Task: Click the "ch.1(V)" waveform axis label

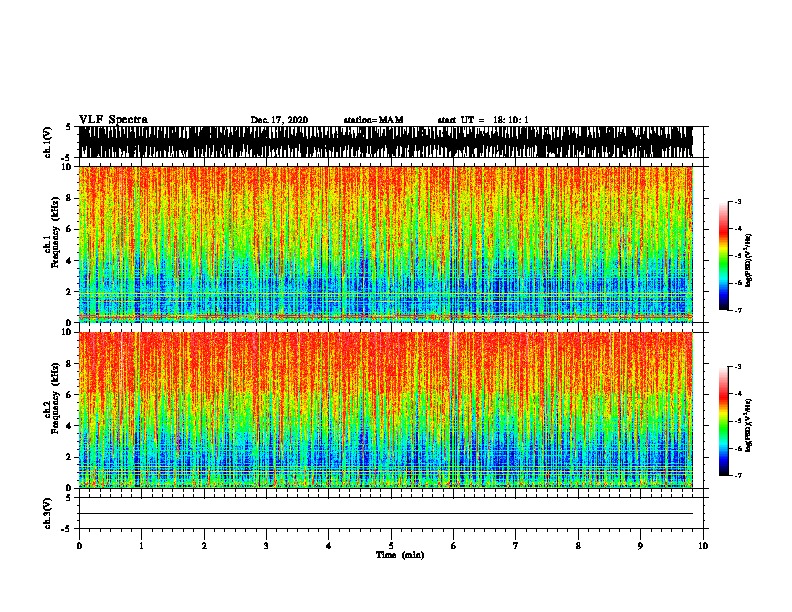Action: (48, 142)
